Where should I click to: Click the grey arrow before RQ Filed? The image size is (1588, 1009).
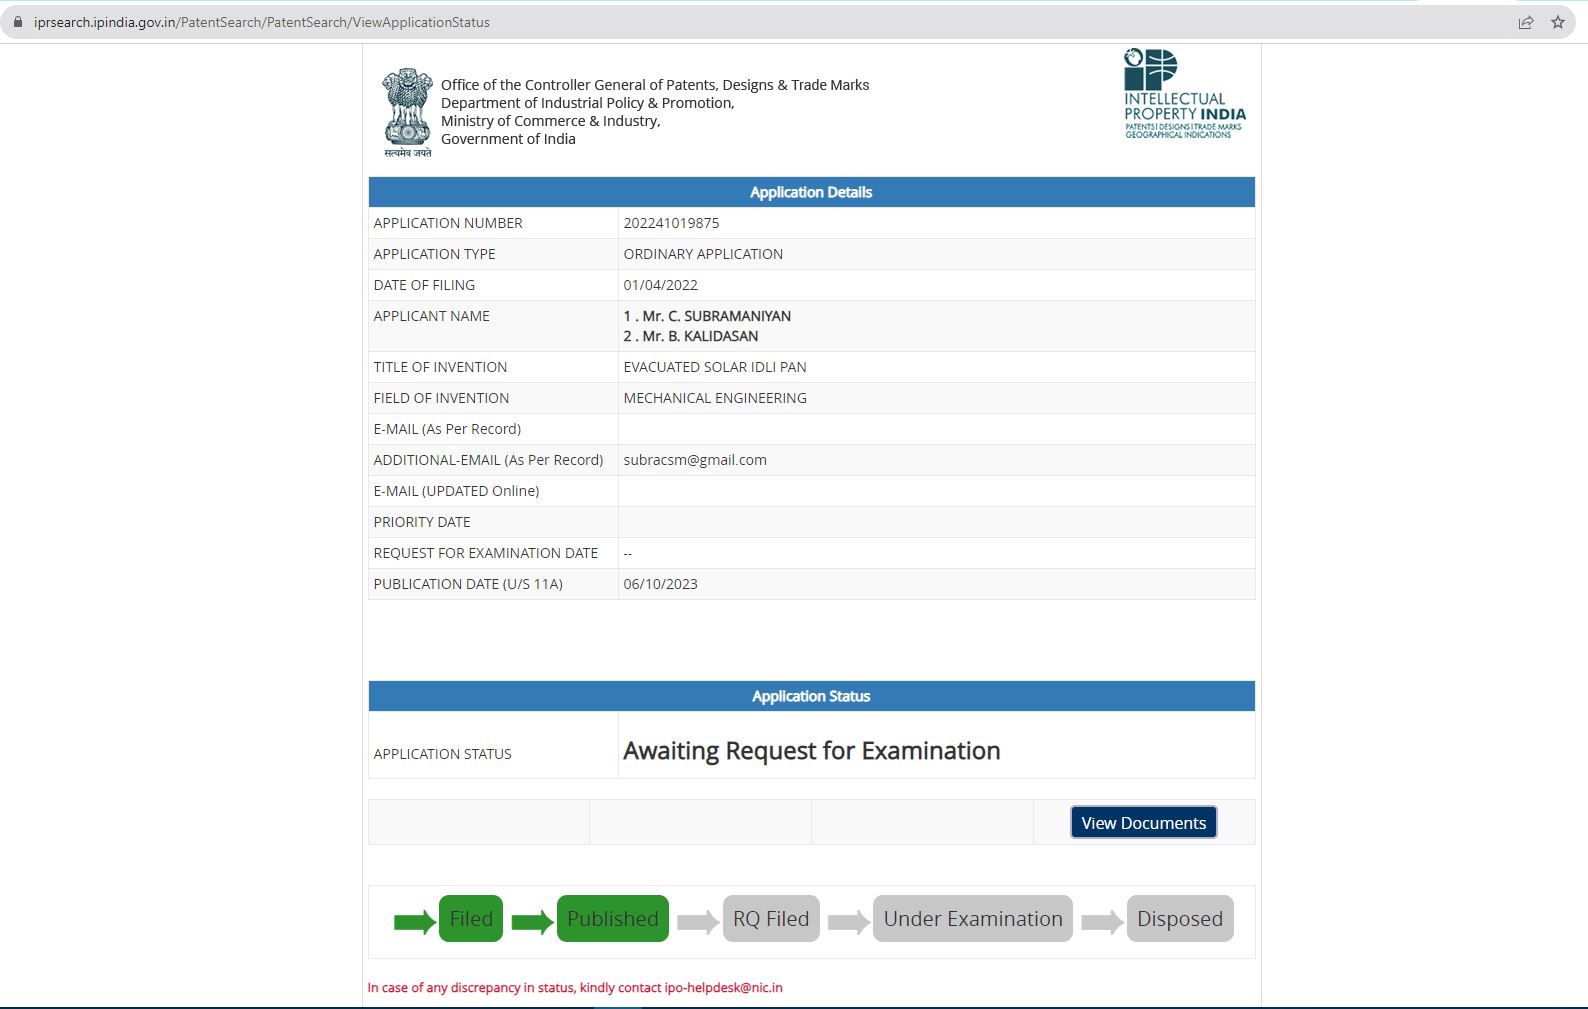click(x=698, y=921)
